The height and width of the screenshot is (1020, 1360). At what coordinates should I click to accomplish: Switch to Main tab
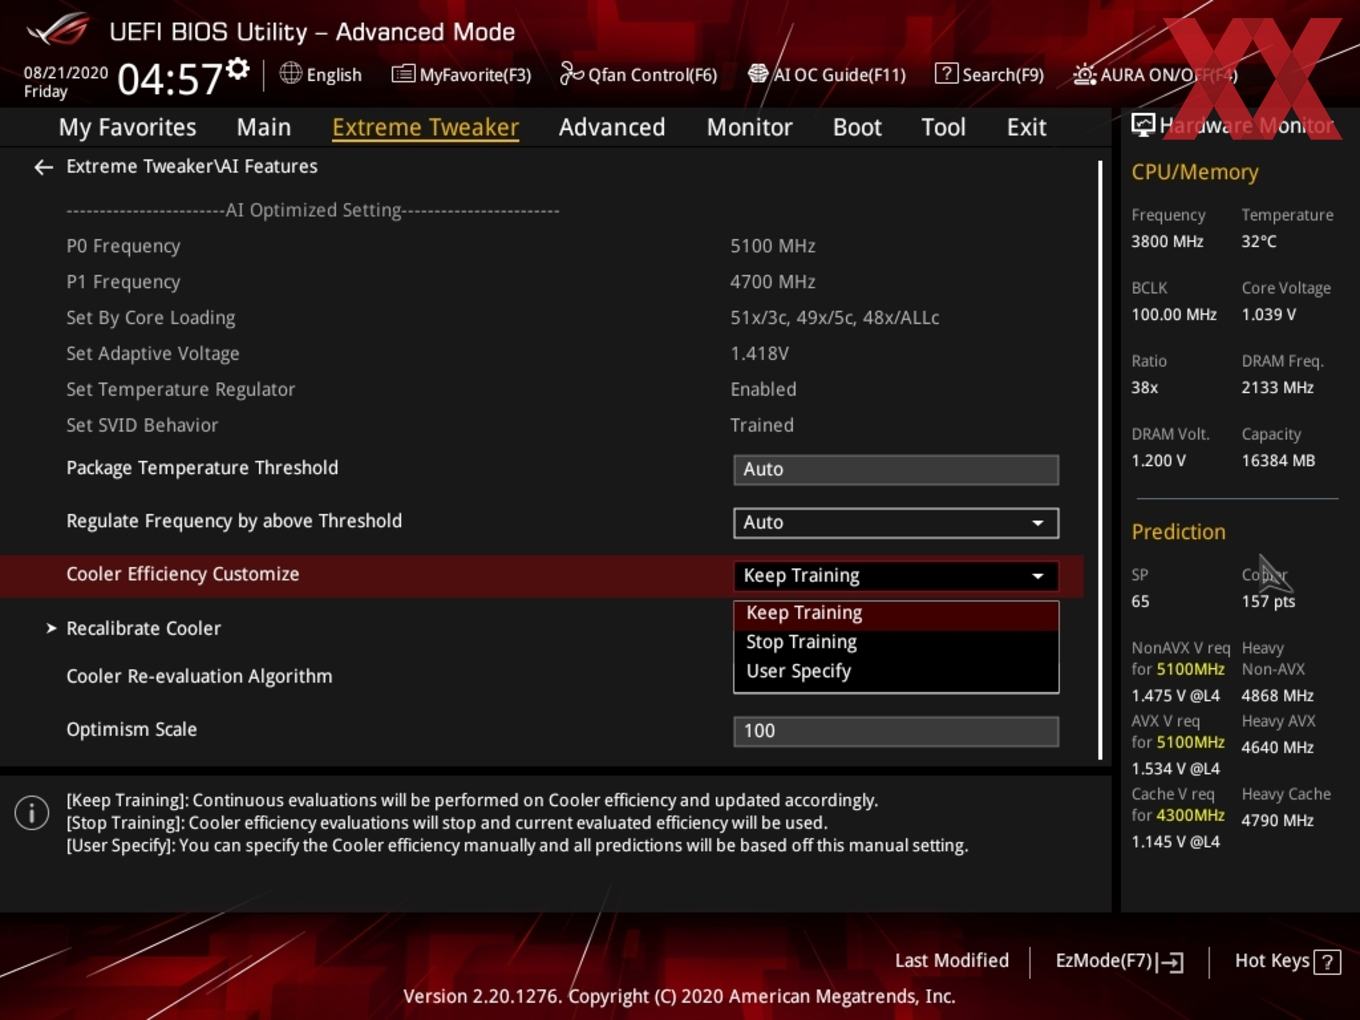click(x=264, y=127)
